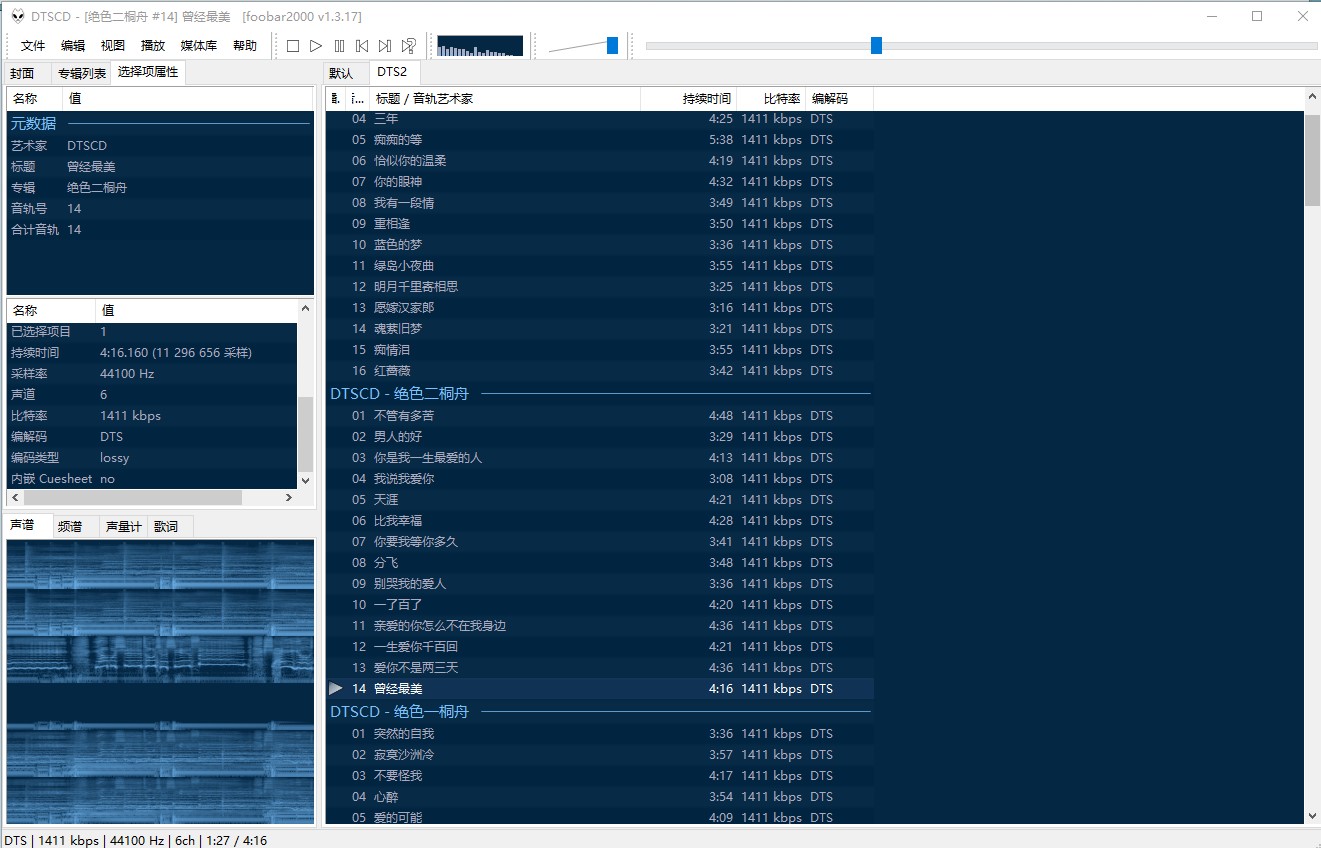
Task: Click the 艺术家 value 'DTSCD' in metadata
Action: [x=87, y=146]
